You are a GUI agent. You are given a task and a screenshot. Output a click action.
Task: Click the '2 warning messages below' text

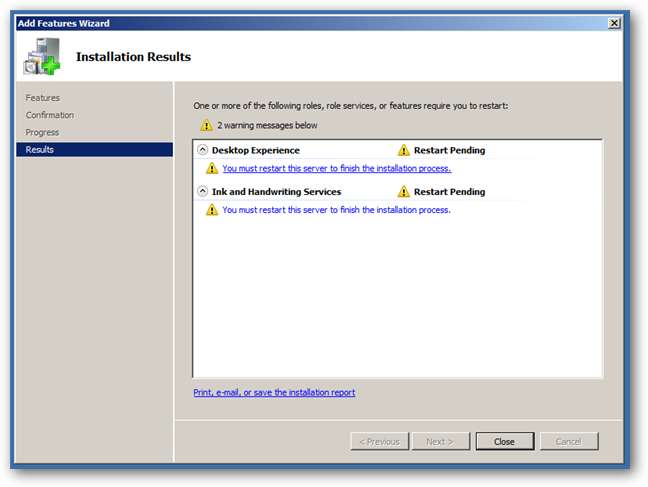coord(267,125)
